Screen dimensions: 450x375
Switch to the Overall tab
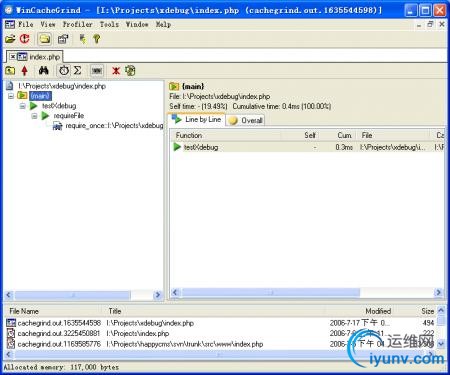pyautogui.click(x=246, y=120)
